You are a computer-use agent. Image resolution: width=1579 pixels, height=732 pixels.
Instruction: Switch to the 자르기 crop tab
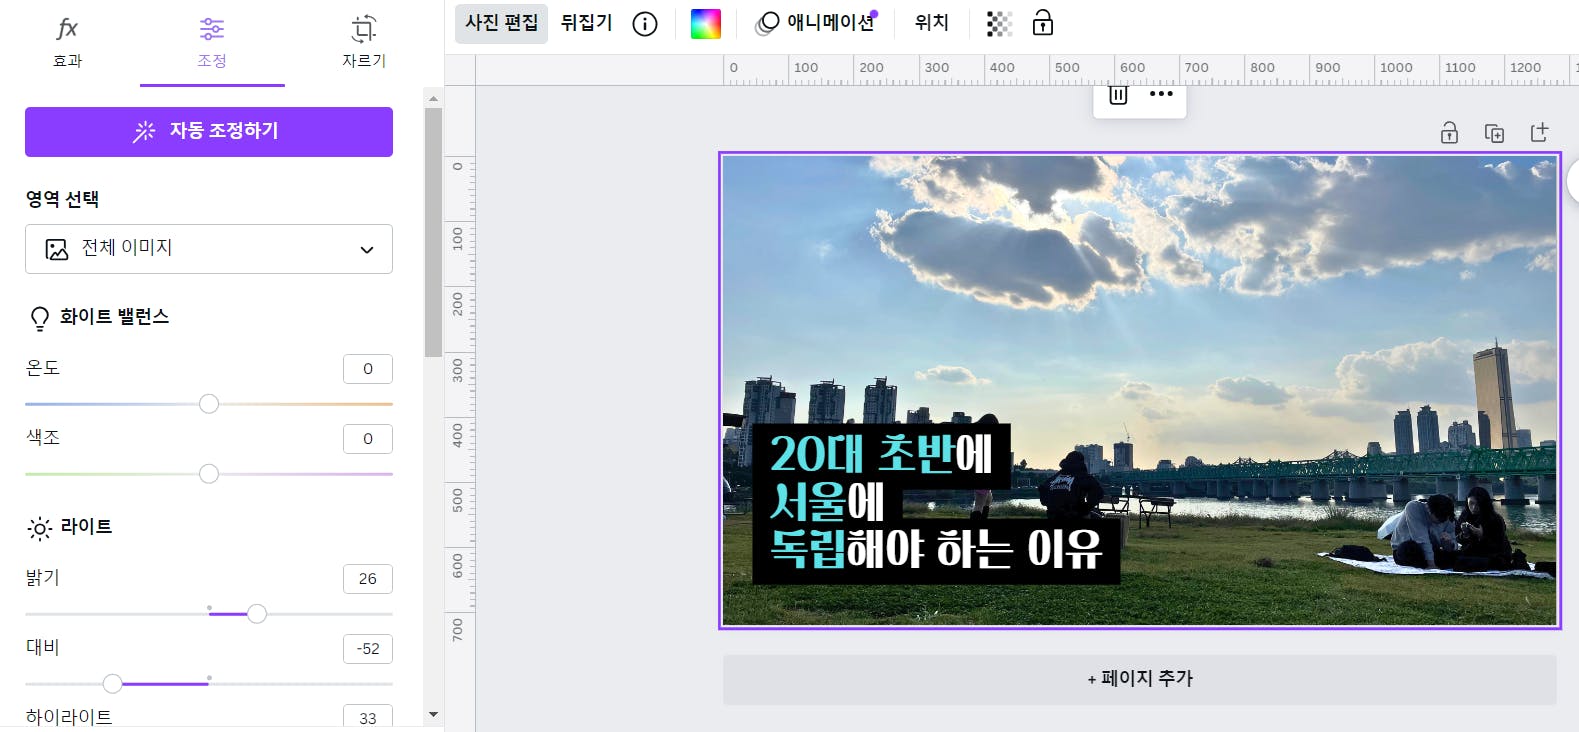click(x=363, y=42)
